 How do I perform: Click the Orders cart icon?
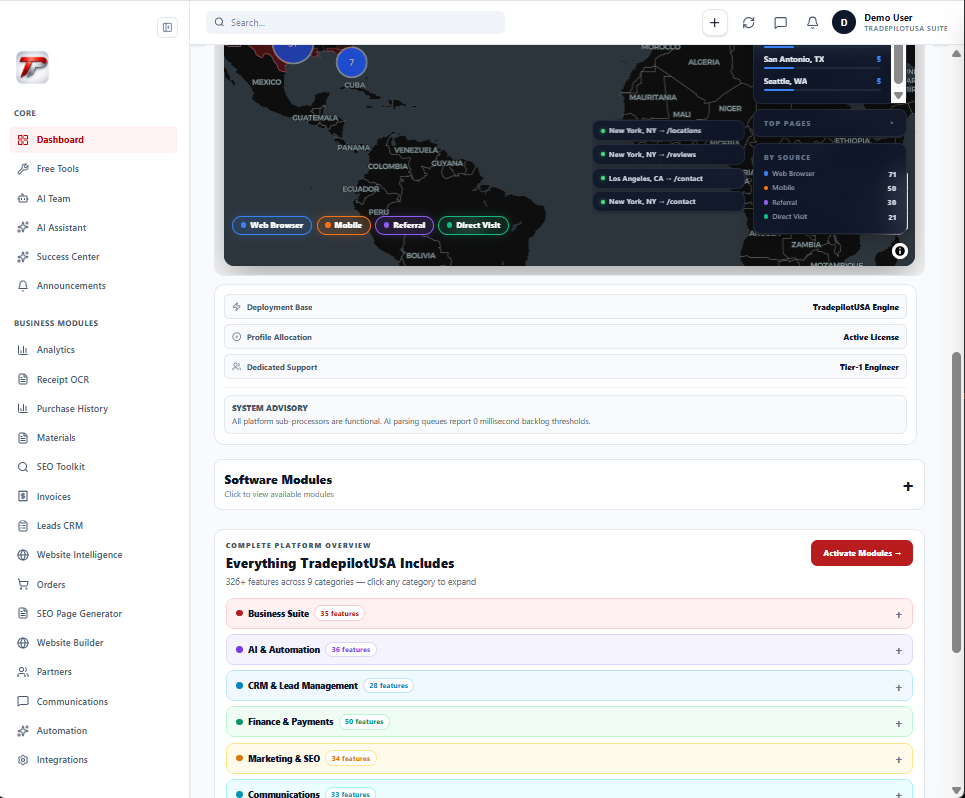click(x=23, y=585)
